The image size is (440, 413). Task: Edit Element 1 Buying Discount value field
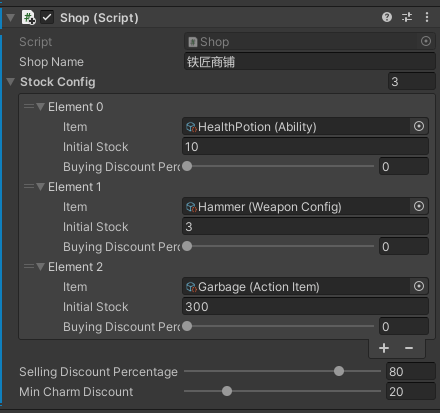click(404, 246)
